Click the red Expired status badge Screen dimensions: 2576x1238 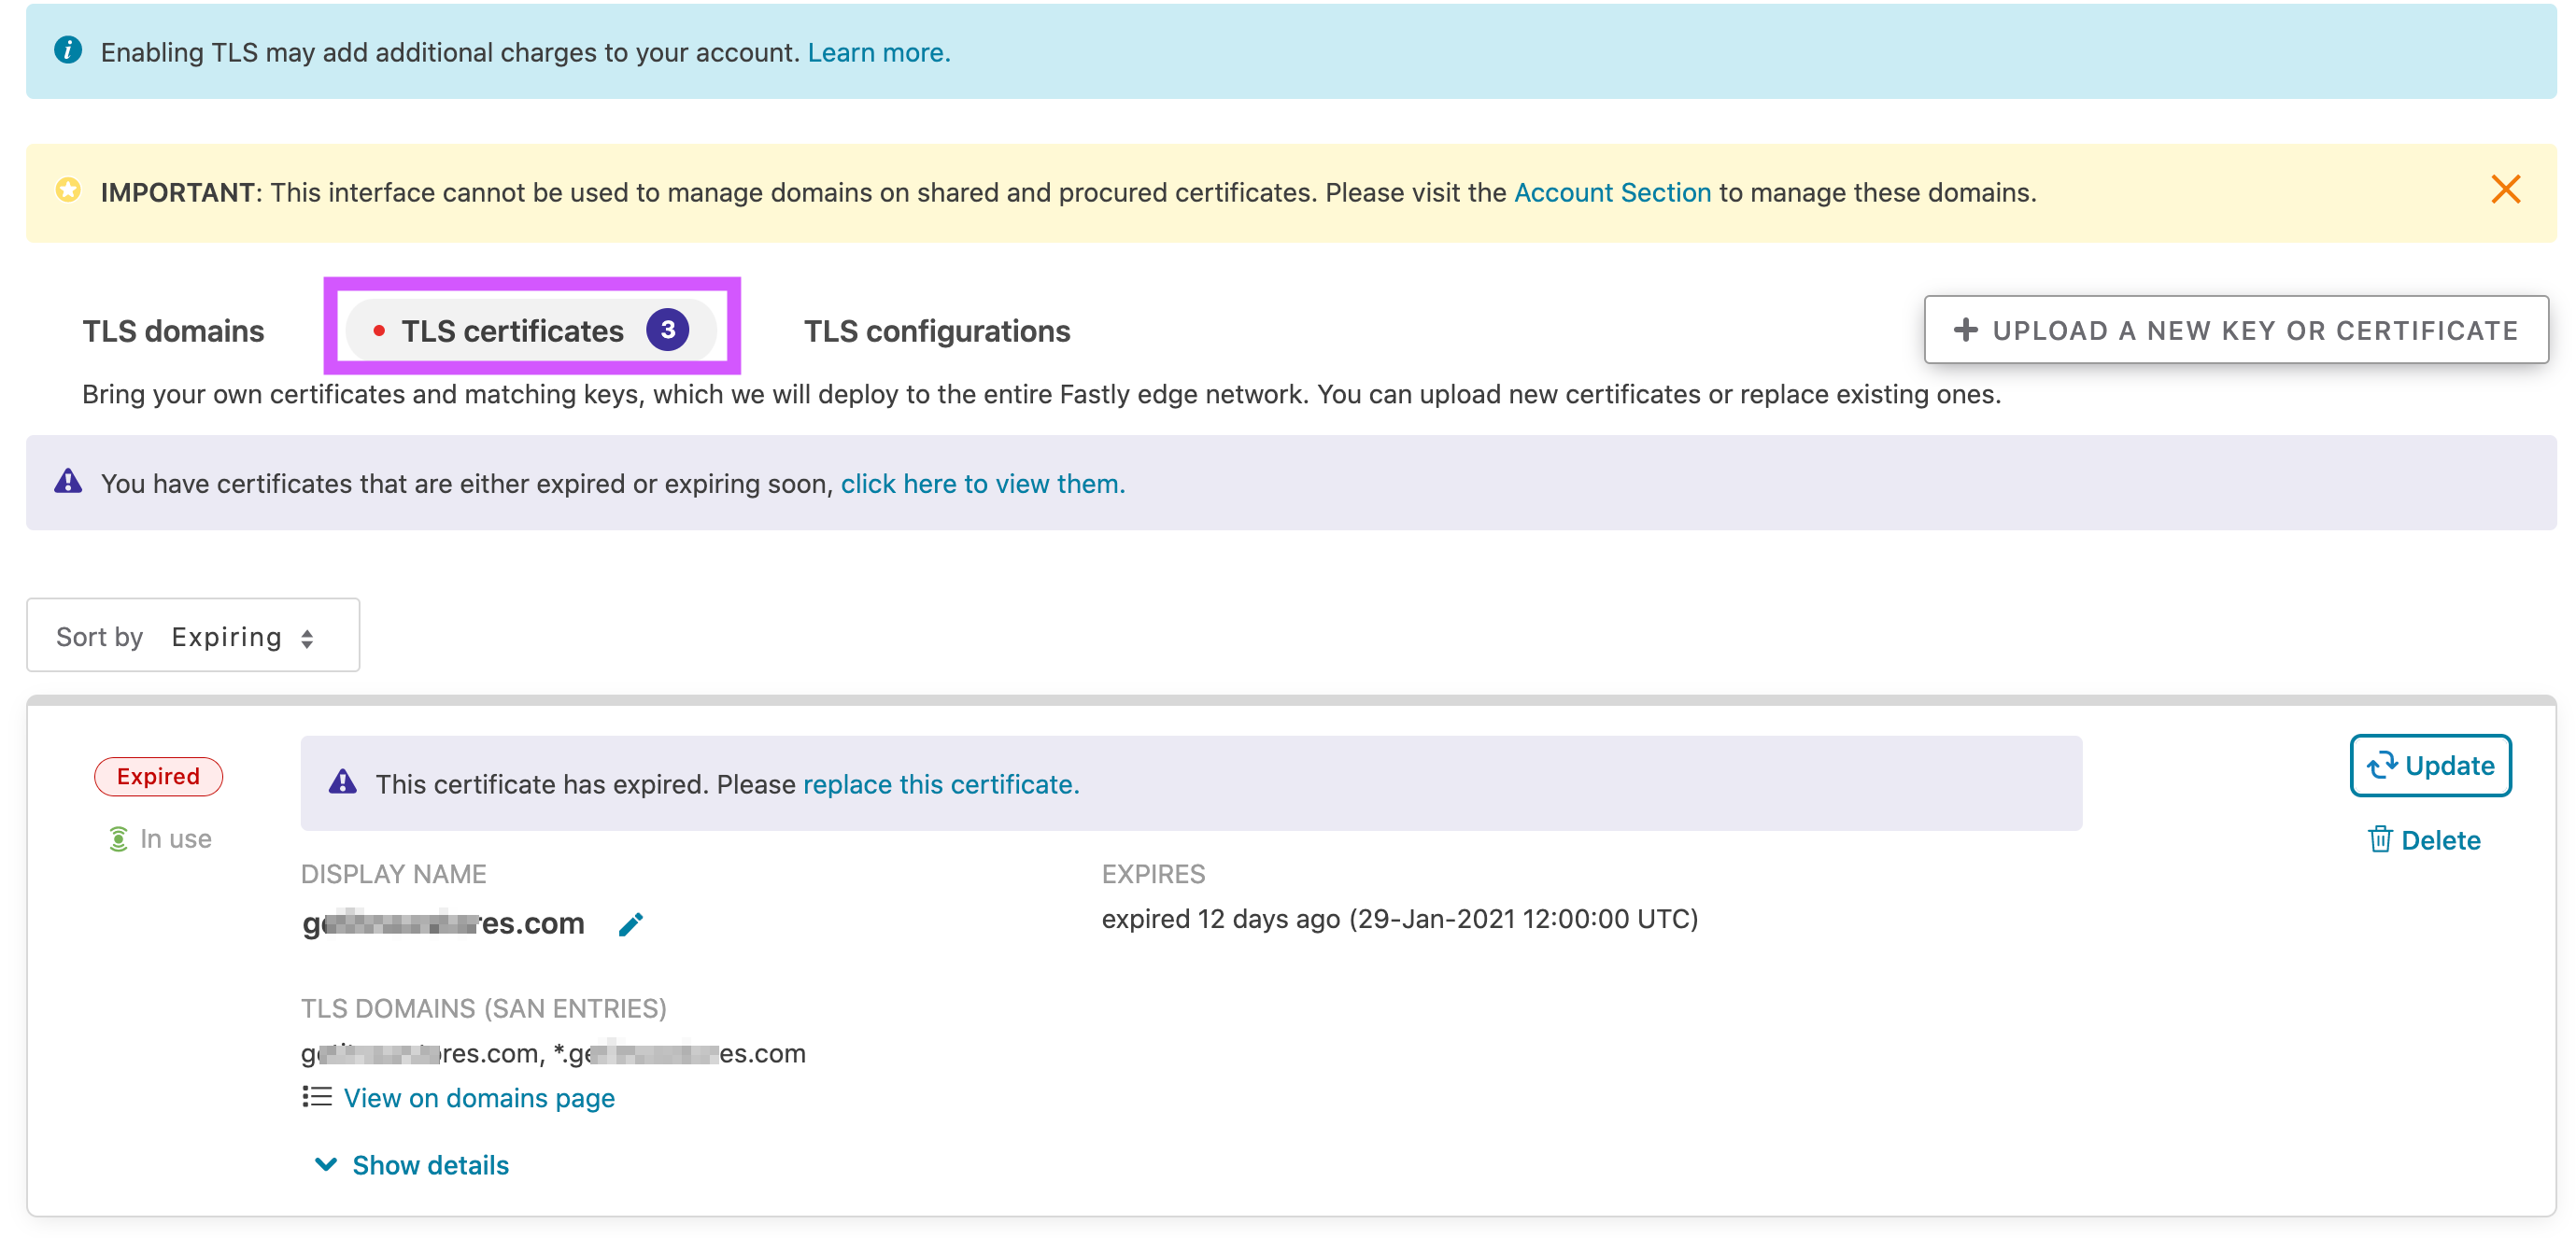pos(158,776)
